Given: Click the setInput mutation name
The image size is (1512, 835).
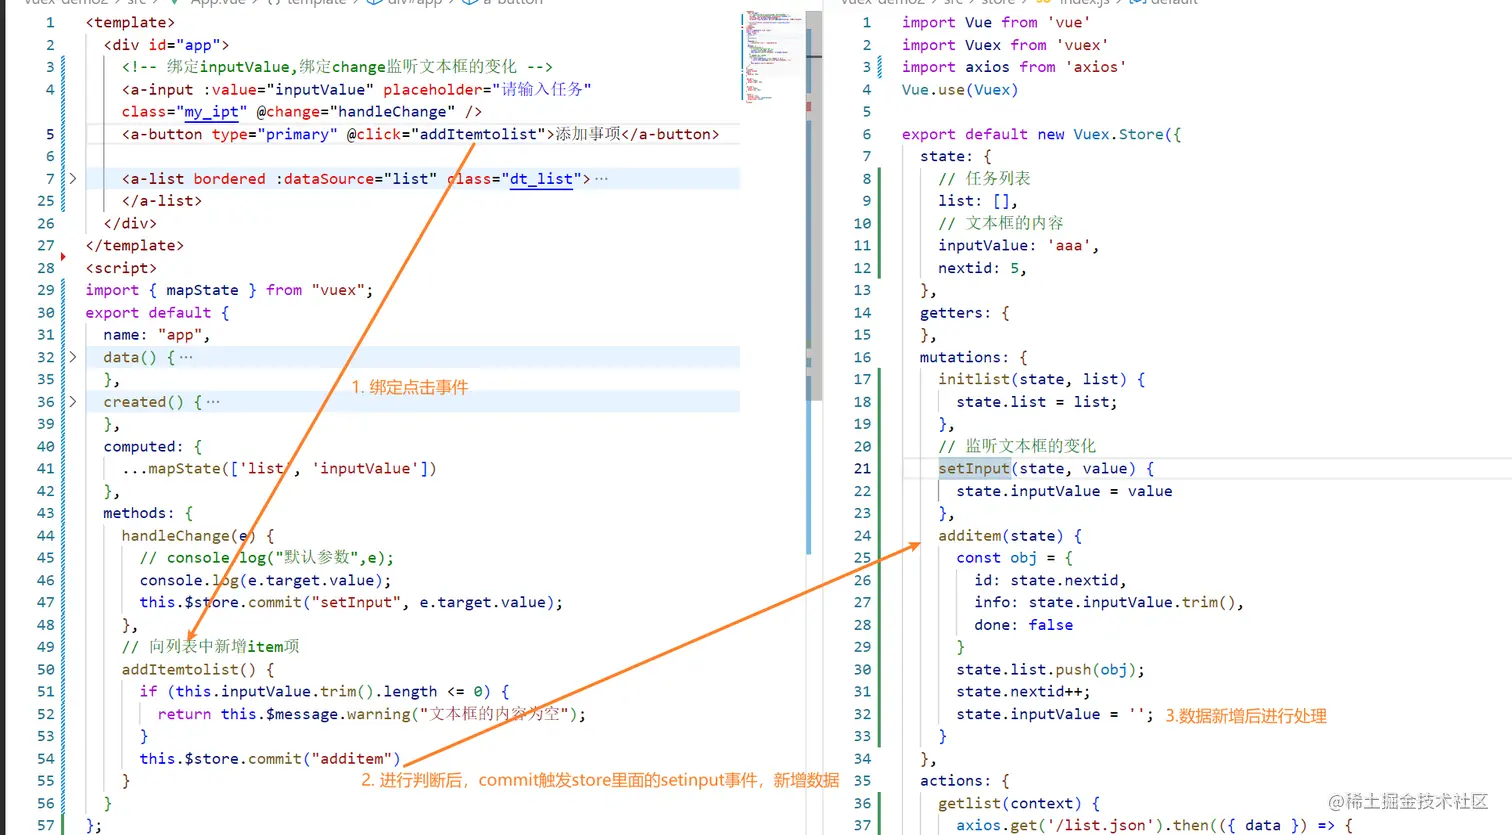Looking at the screenshot, I should (x=974, y=468).
